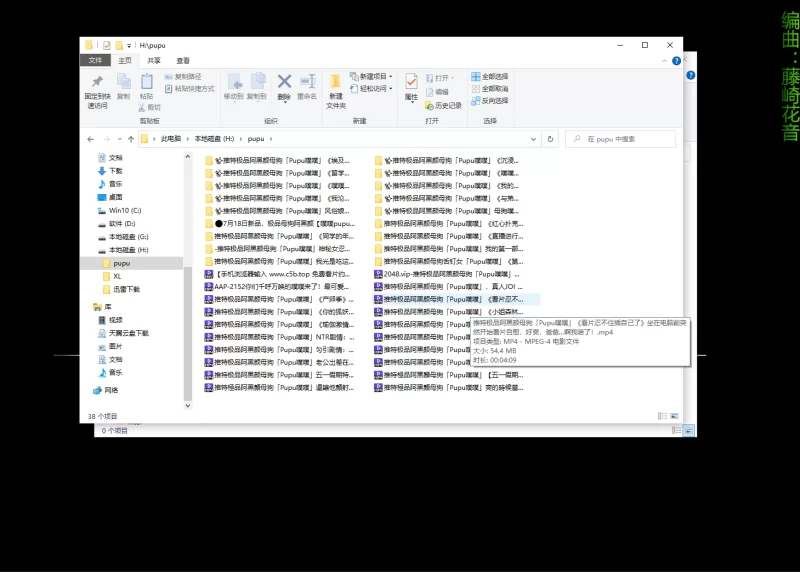Expand the 轻松访问 dropdown
The image size is (800, 572).
371,89
